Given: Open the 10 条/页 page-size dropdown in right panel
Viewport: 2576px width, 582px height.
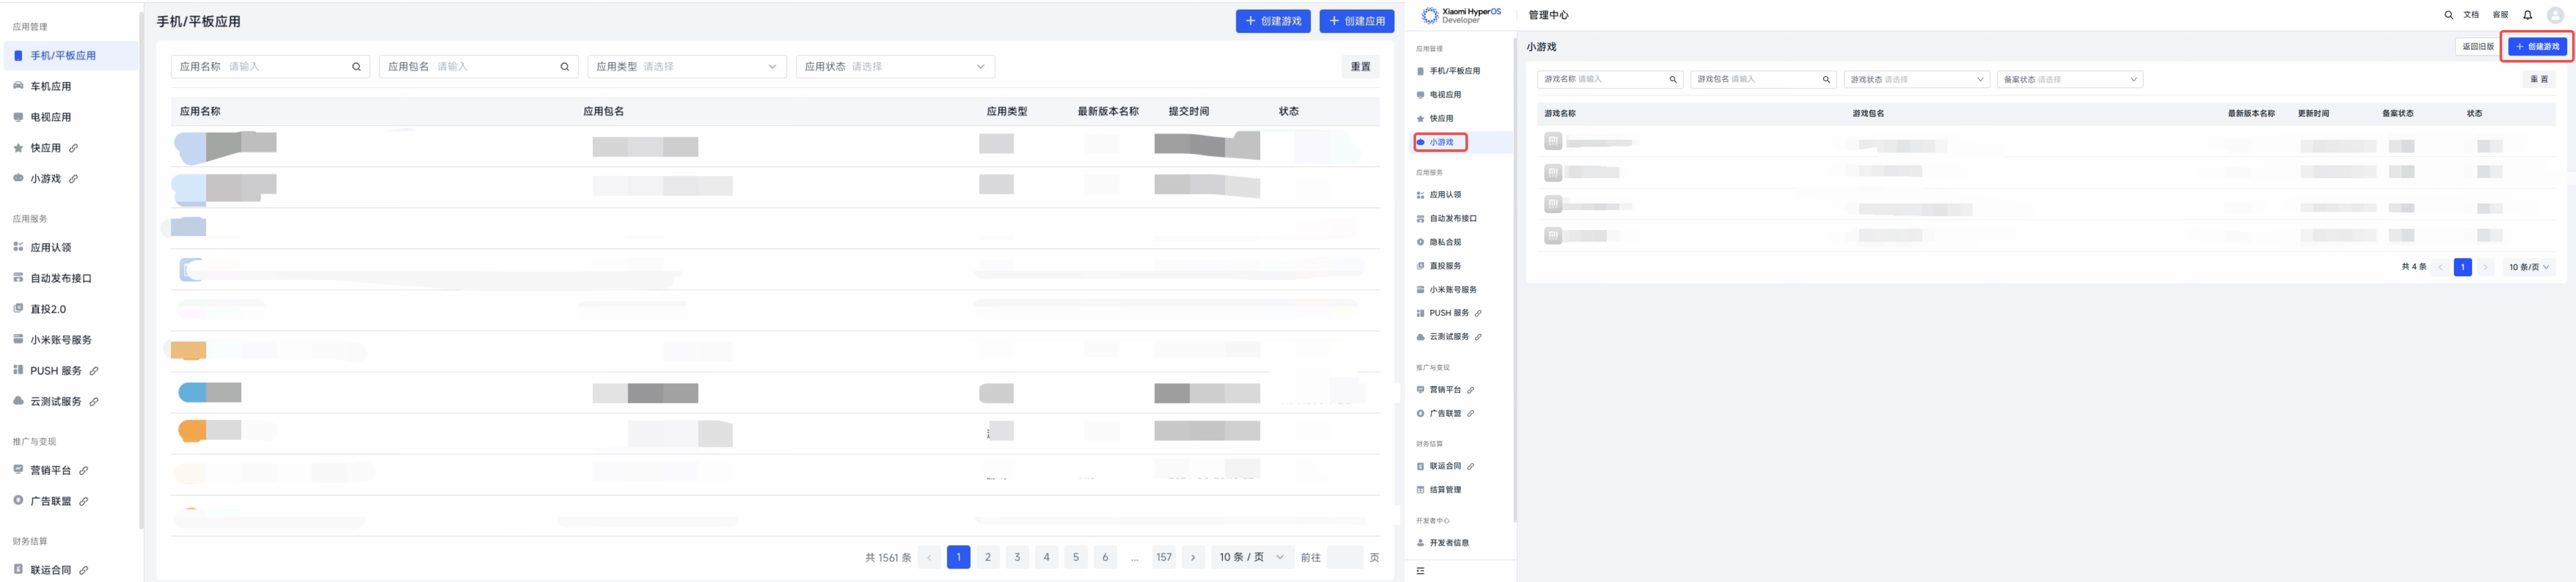Looking at the screenshot, I should point(2529,267).
